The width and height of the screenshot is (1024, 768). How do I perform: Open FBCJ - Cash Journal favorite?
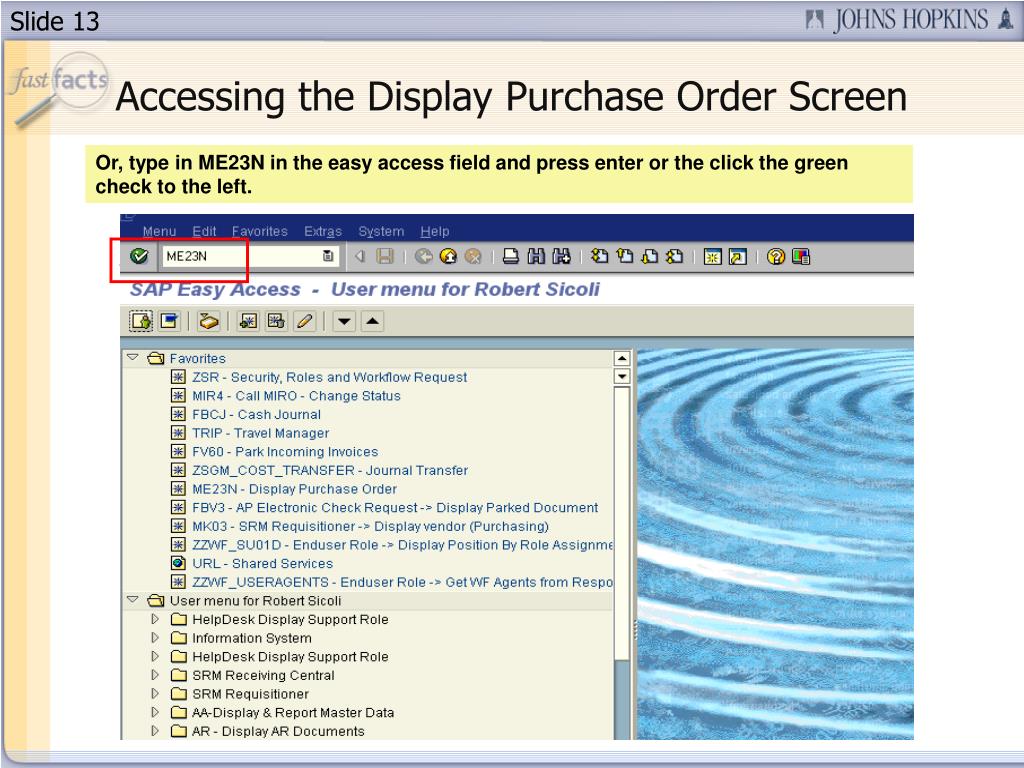click(x=256, y=414)
